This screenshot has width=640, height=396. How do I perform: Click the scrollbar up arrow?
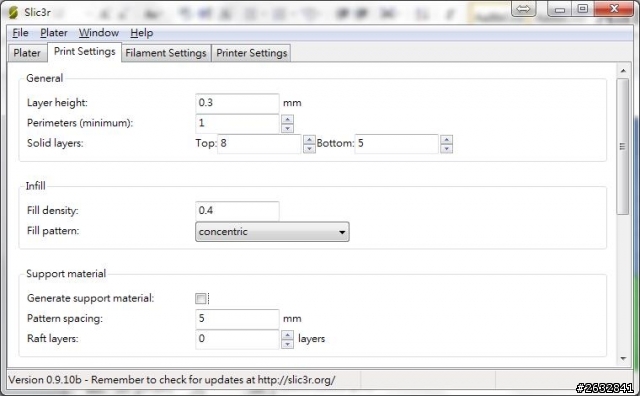[623, 71]
